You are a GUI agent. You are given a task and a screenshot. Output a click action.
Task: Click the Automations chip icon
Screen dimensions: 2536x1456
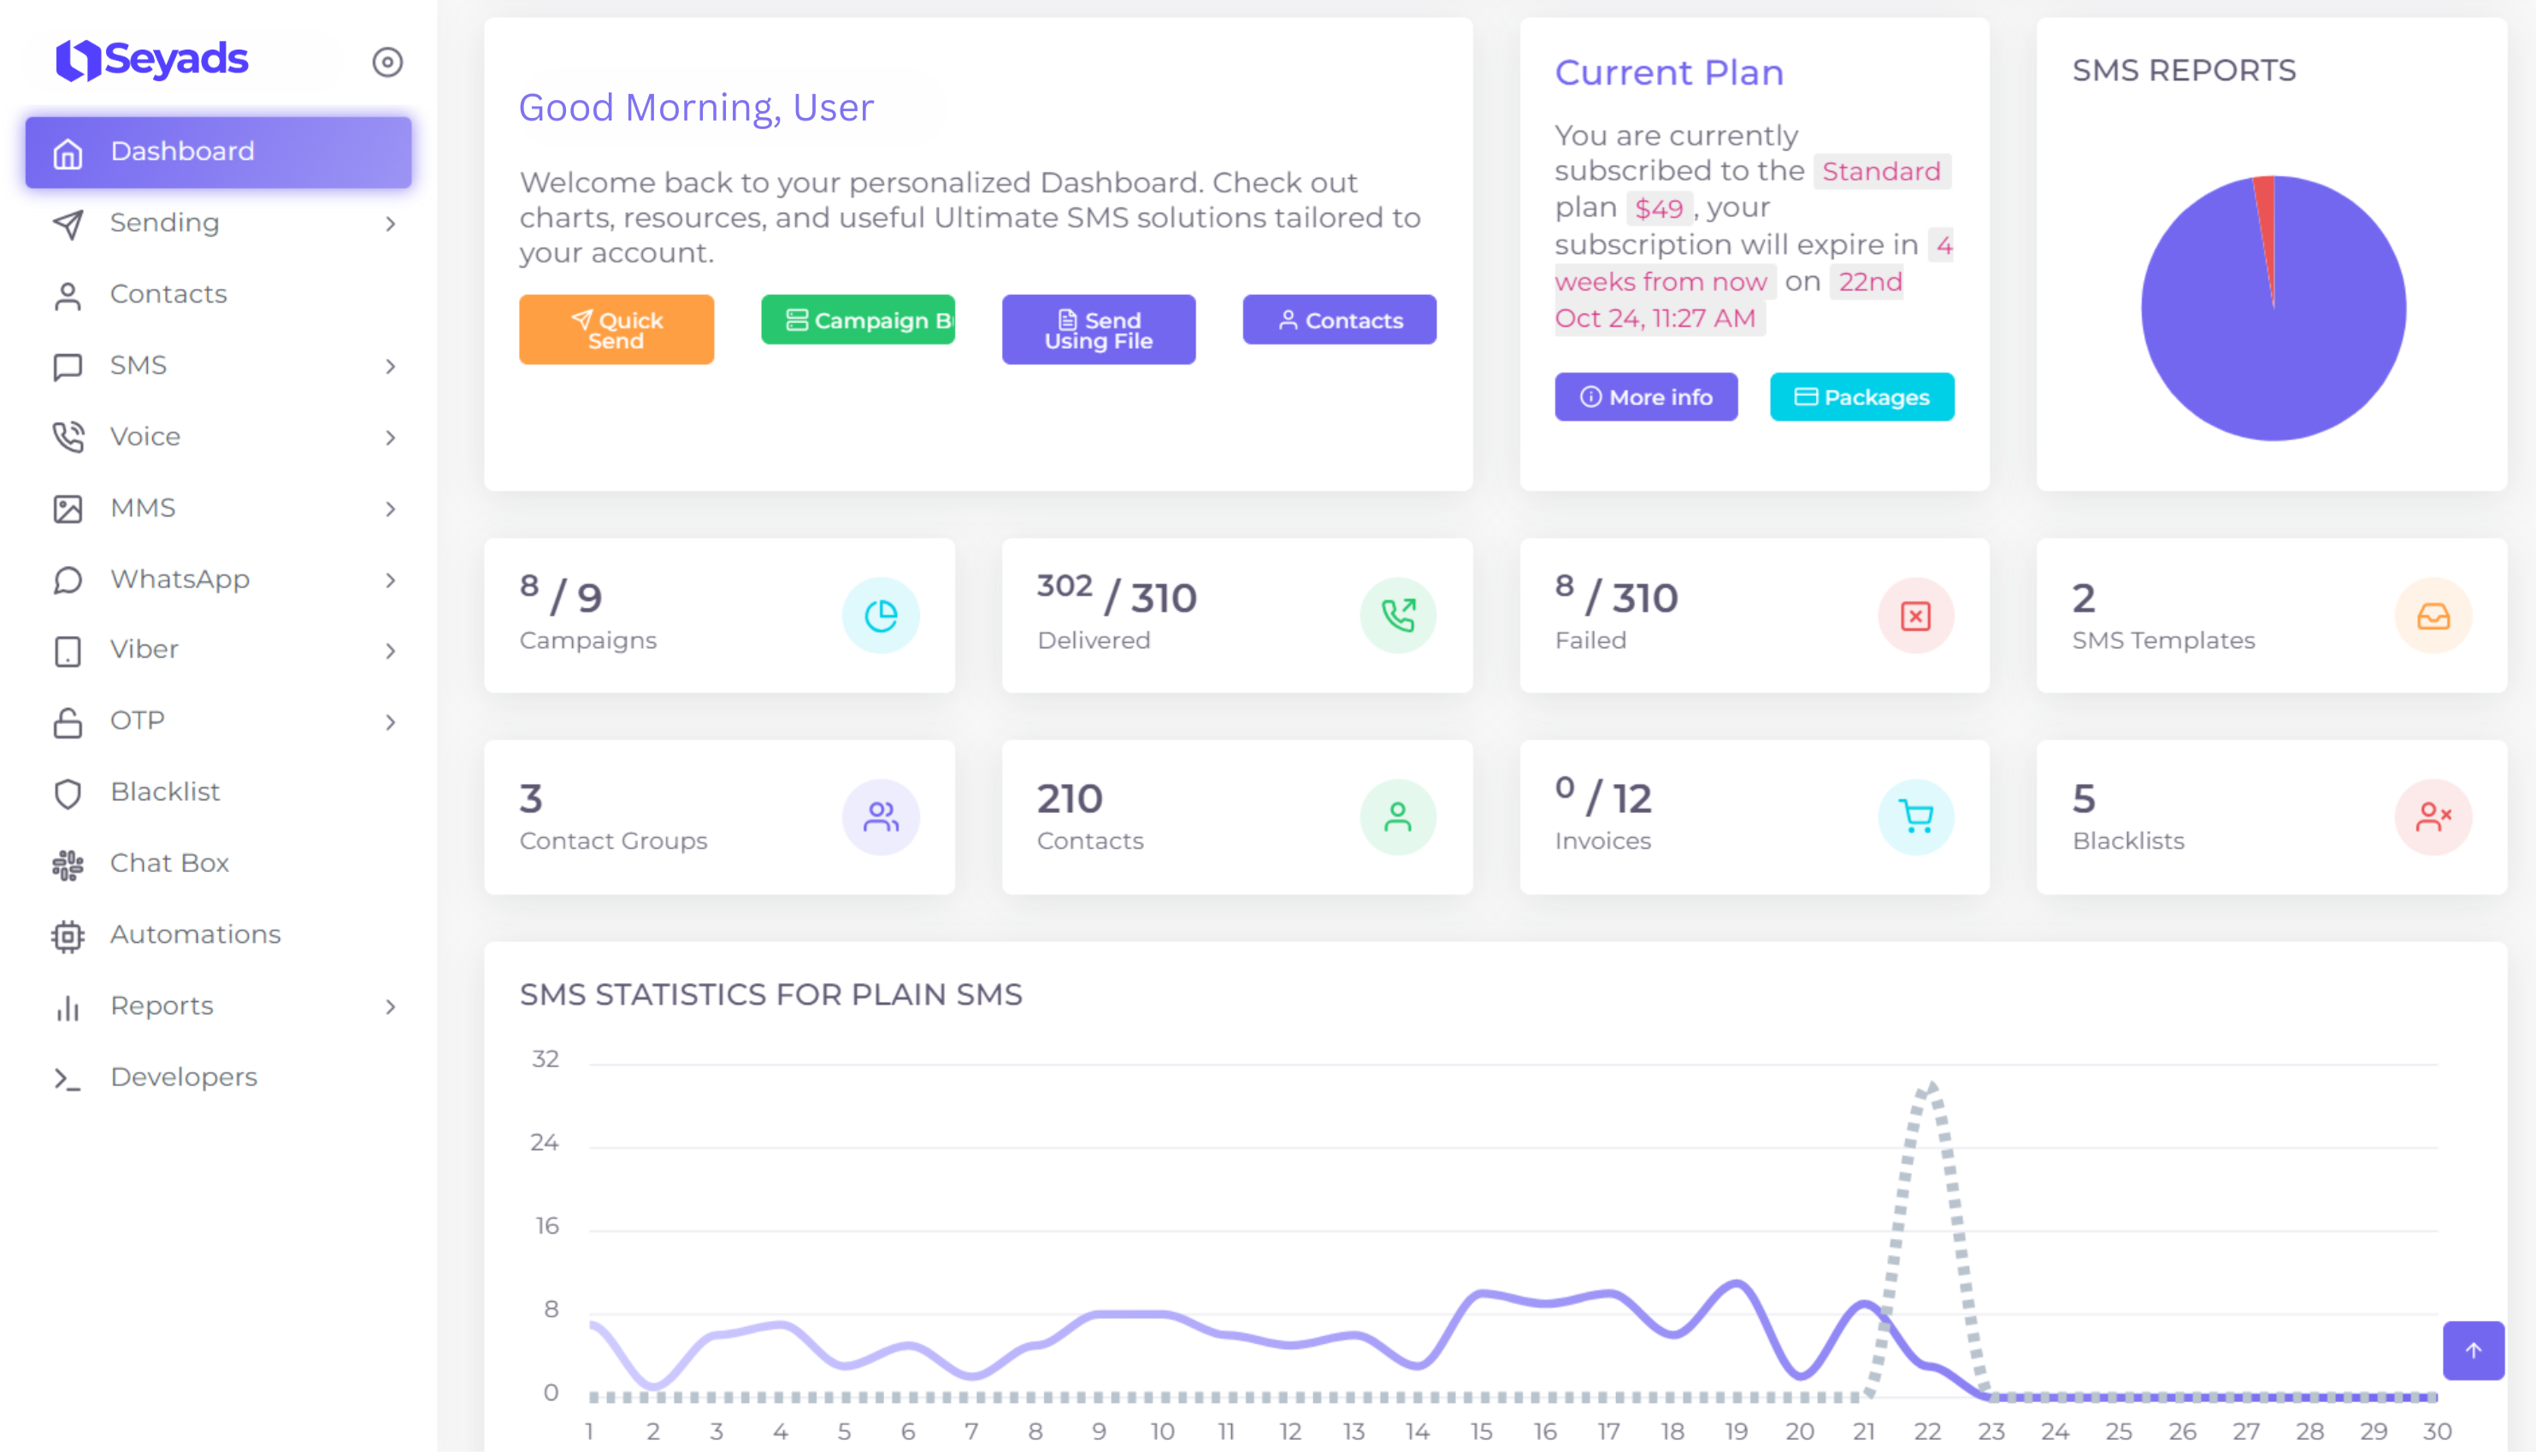[68, 936]
